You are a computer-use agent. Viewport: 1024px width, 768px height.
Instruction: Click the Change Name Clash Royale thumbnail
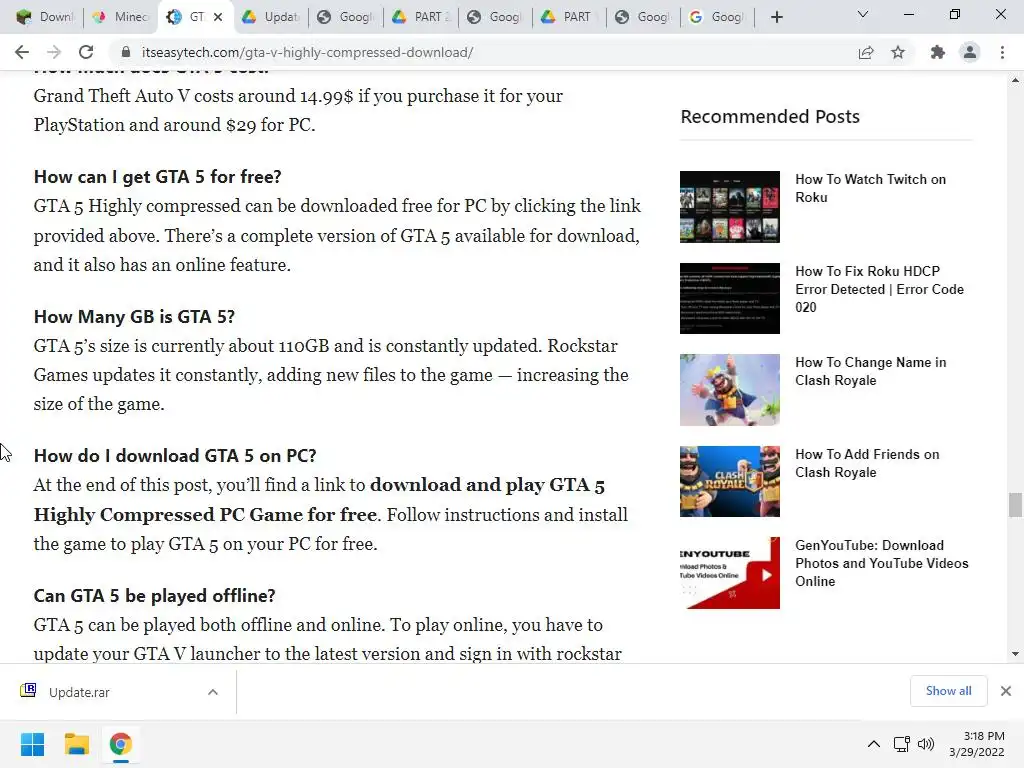[x=729, y=390]
